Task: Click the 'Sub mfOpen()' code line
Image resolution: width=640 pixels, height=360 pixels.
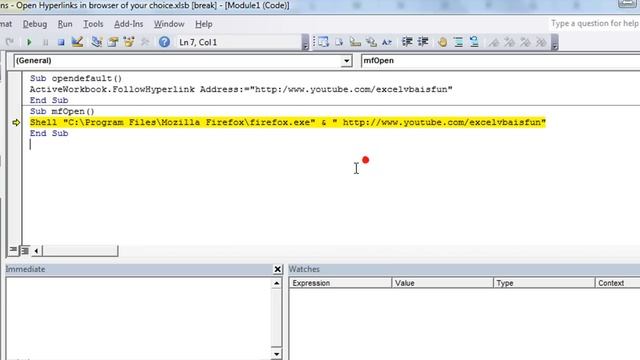Action: point(62,111)
